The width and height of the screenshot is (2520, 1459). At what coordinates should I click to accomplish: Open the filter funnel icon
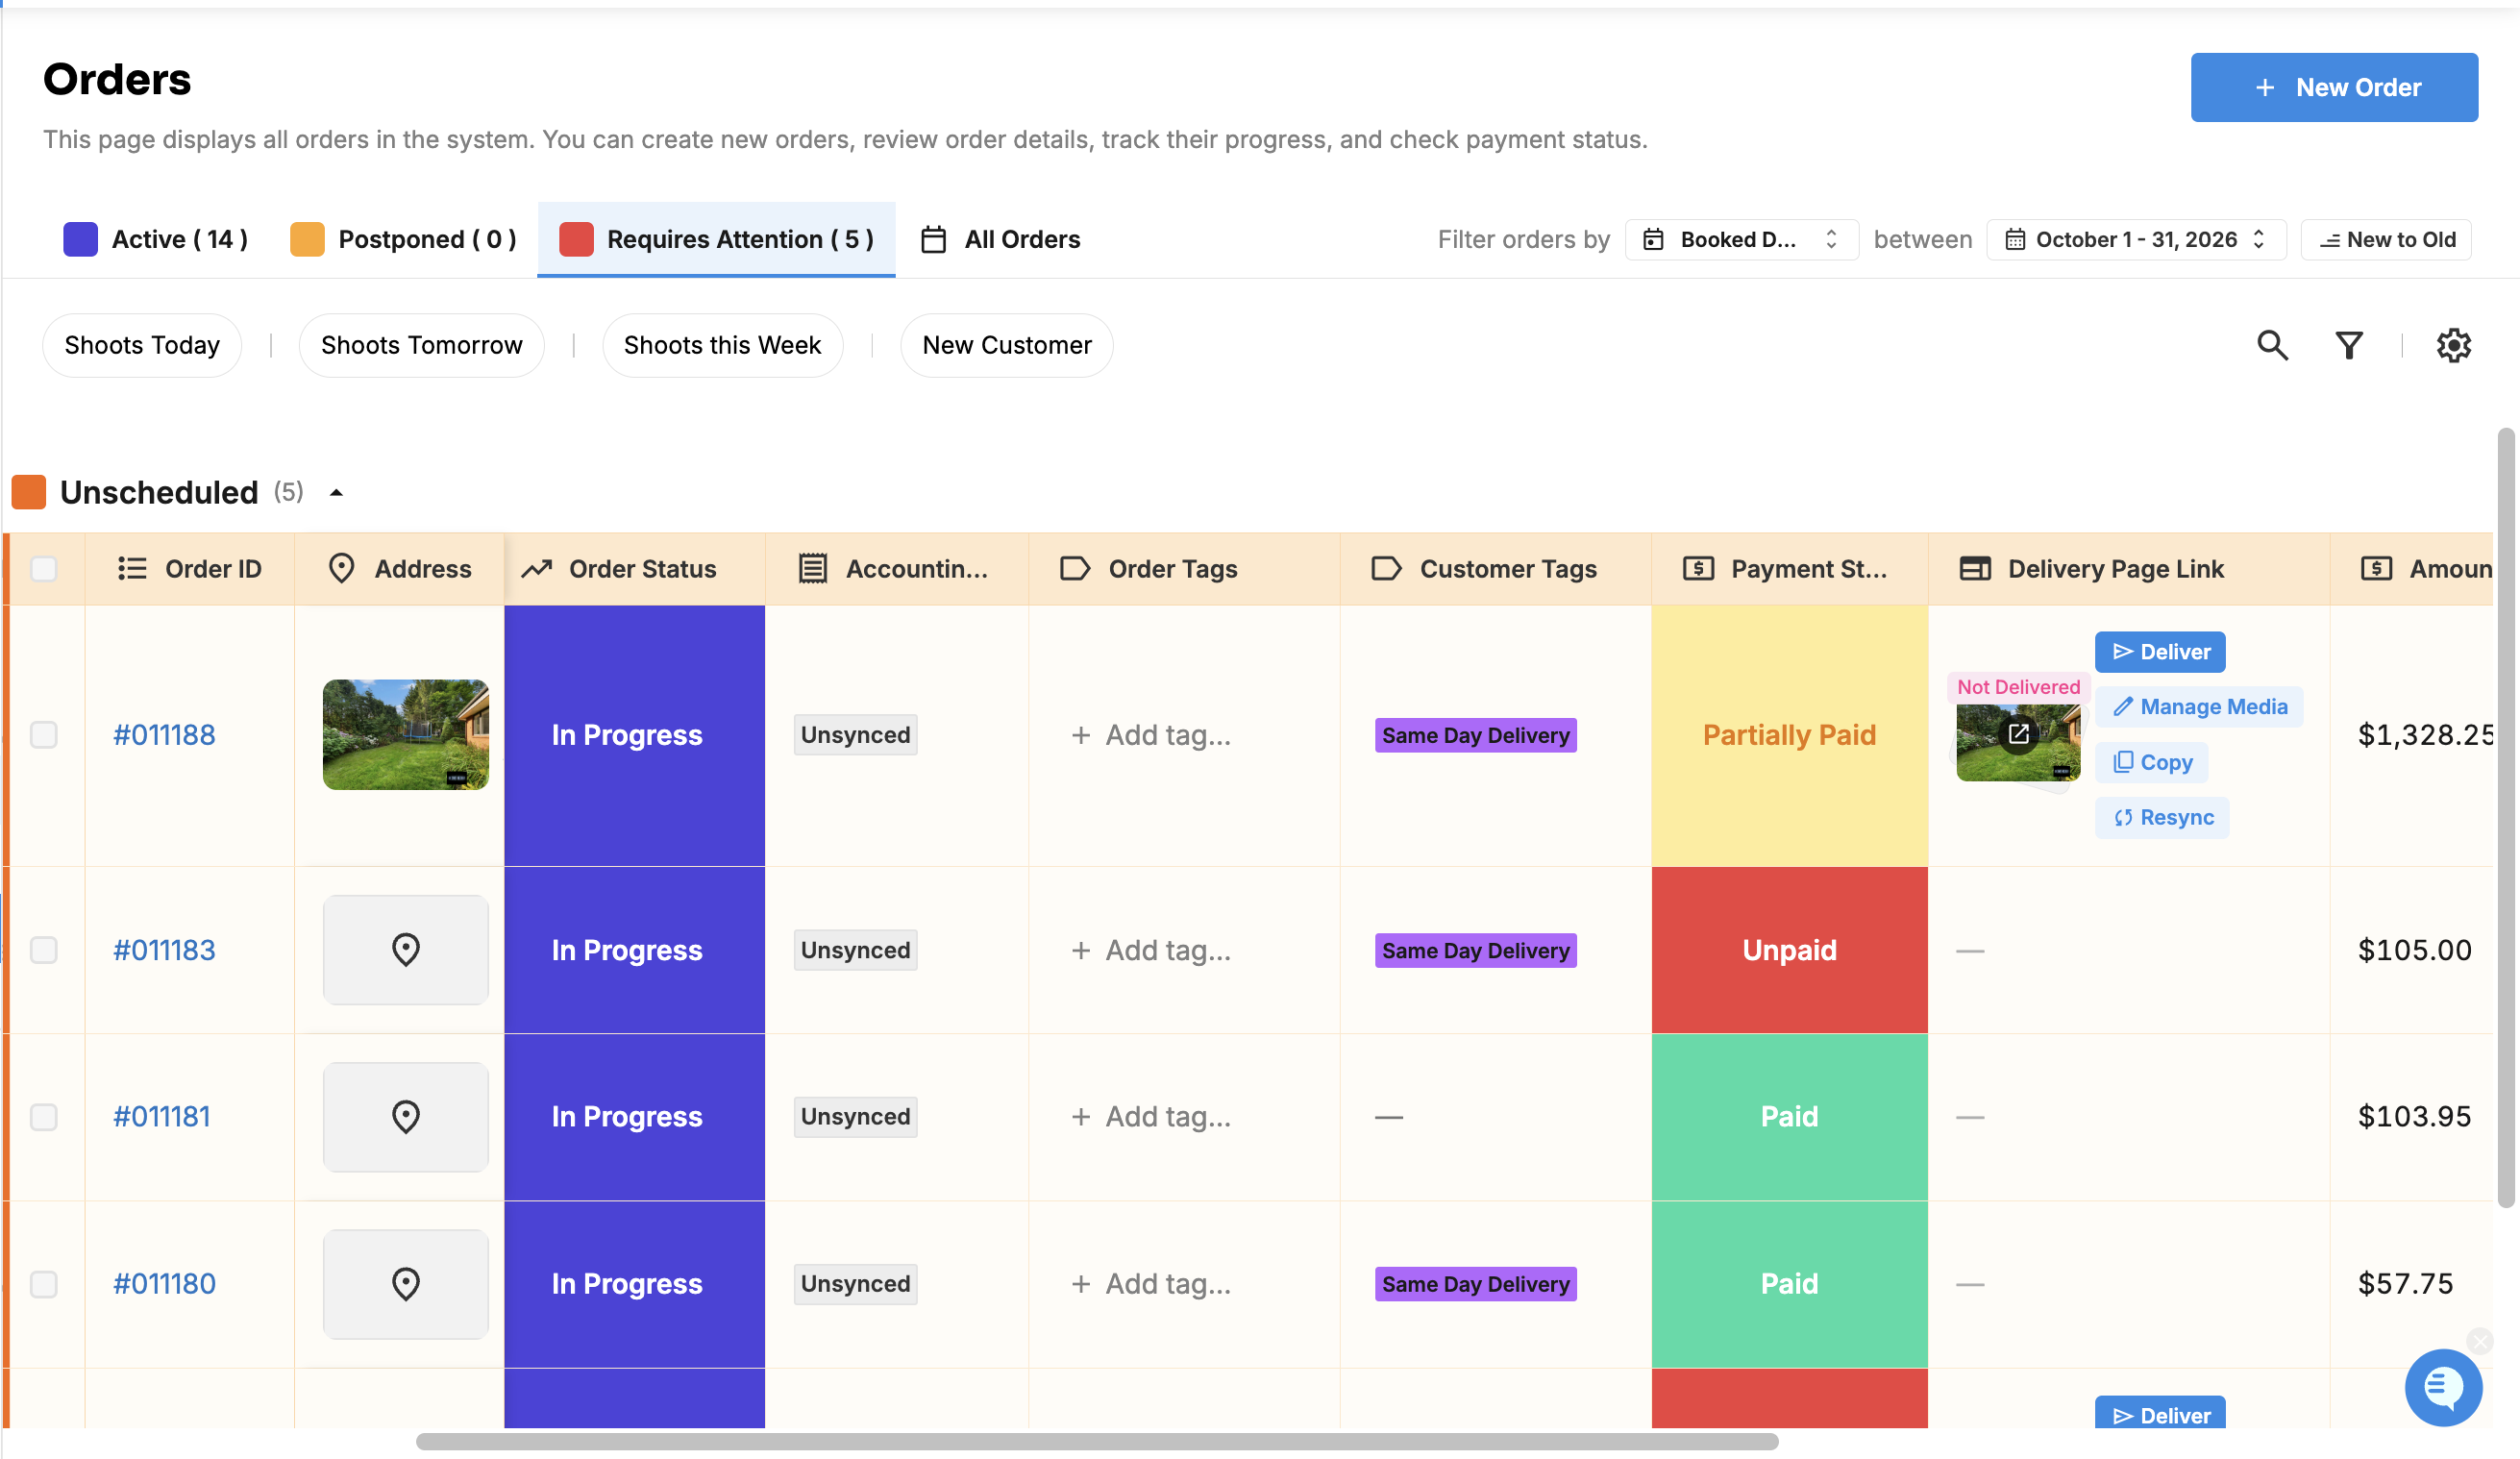point(2349,345)
